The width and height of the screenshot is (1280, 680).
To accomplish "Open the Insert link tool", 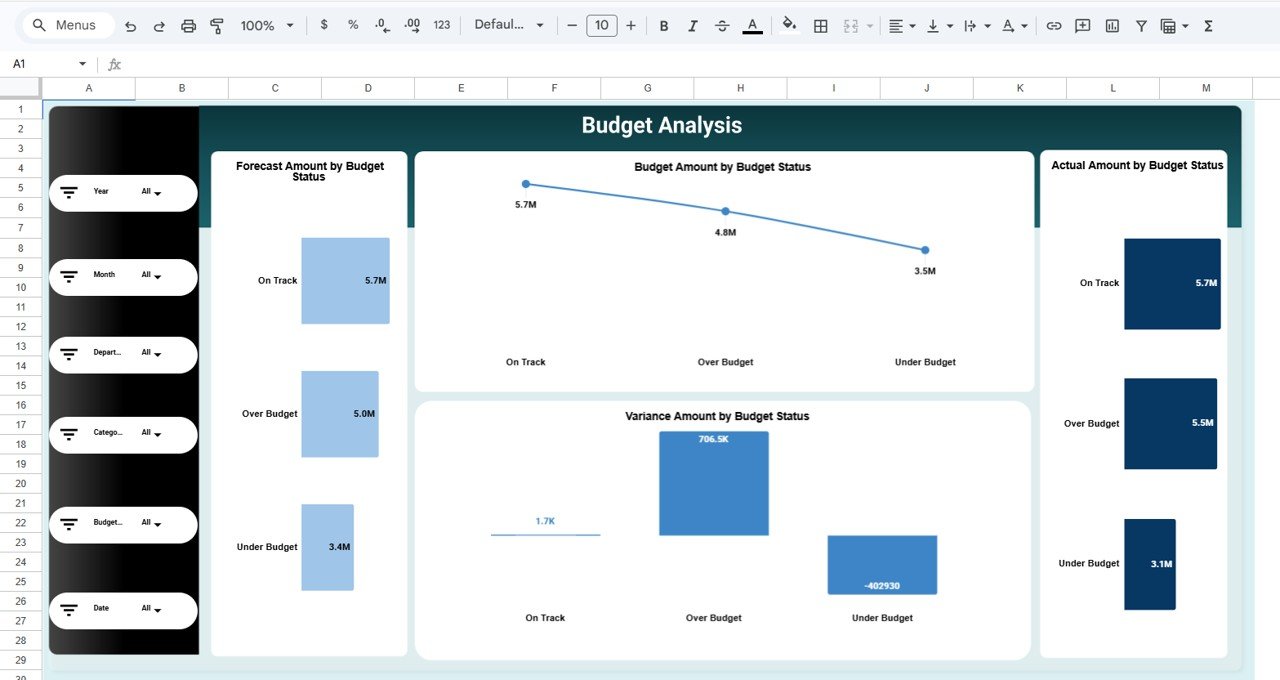I will (x=1053, y=25).
